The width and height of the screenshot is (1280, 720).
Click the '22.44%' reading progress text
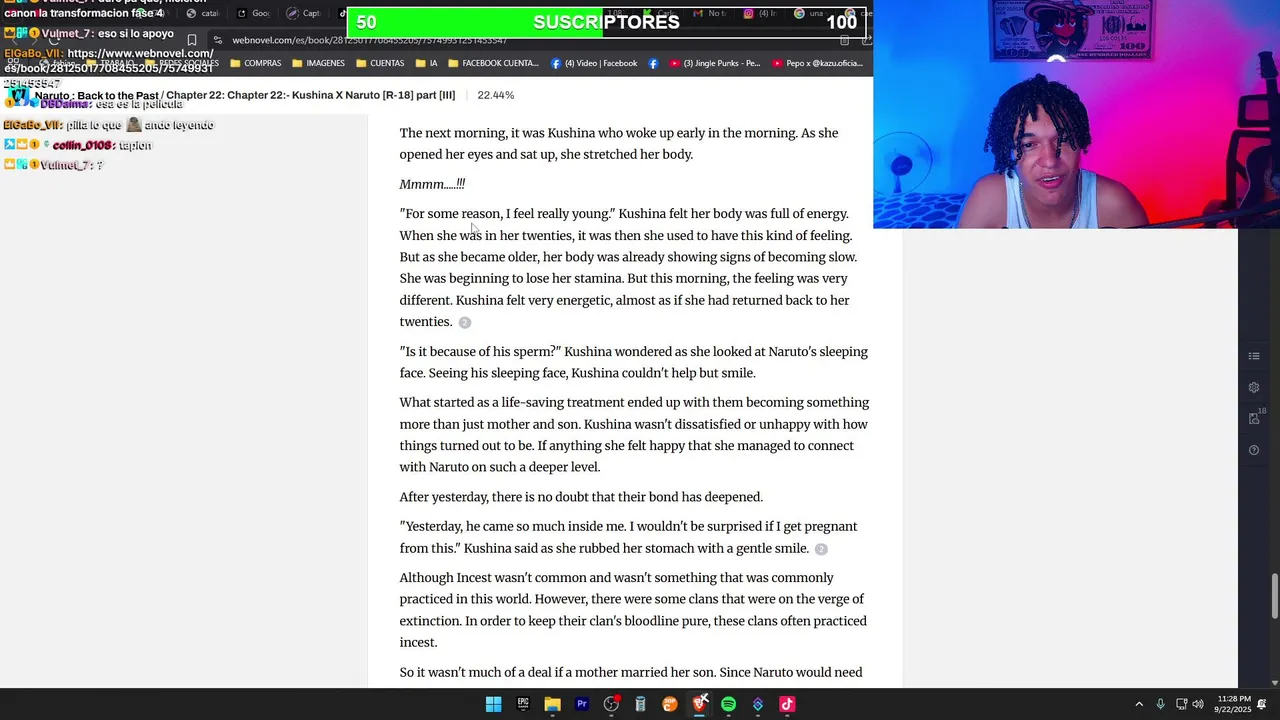pyautogui.click(x=496, y=95)
